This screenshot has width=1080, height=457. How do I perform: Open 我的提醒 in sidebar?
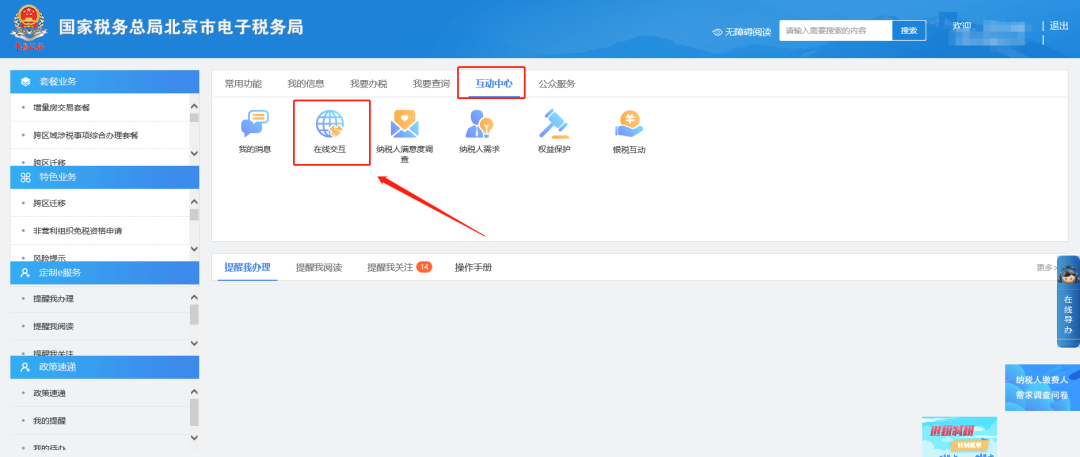(49, 420)
